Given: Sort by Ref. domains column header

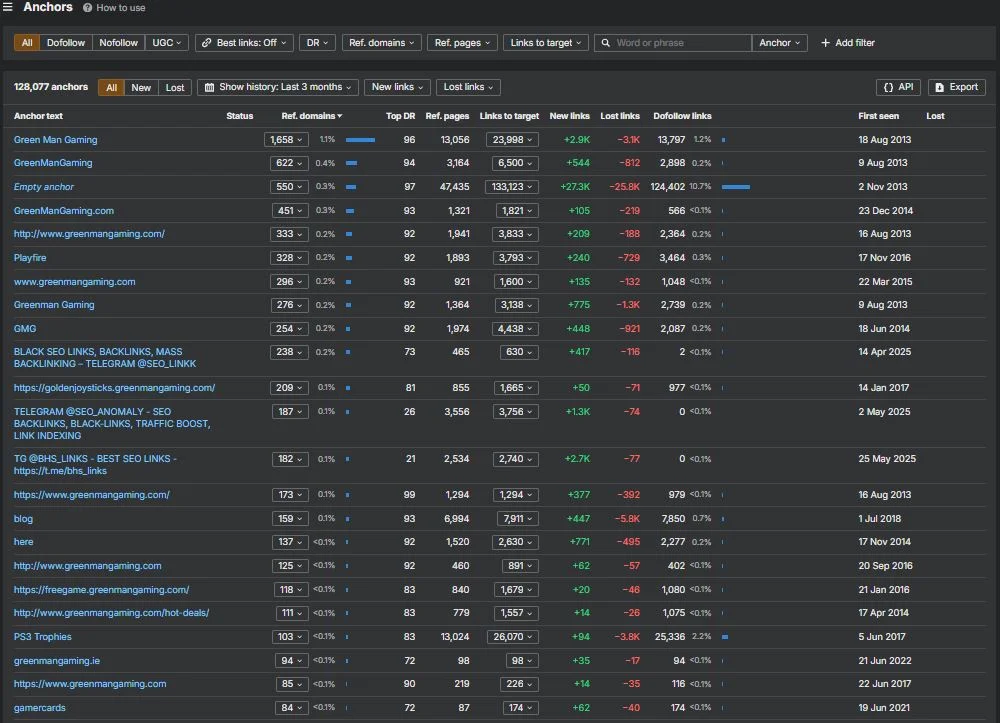Looking at the screenshot, I should [312, 116].
